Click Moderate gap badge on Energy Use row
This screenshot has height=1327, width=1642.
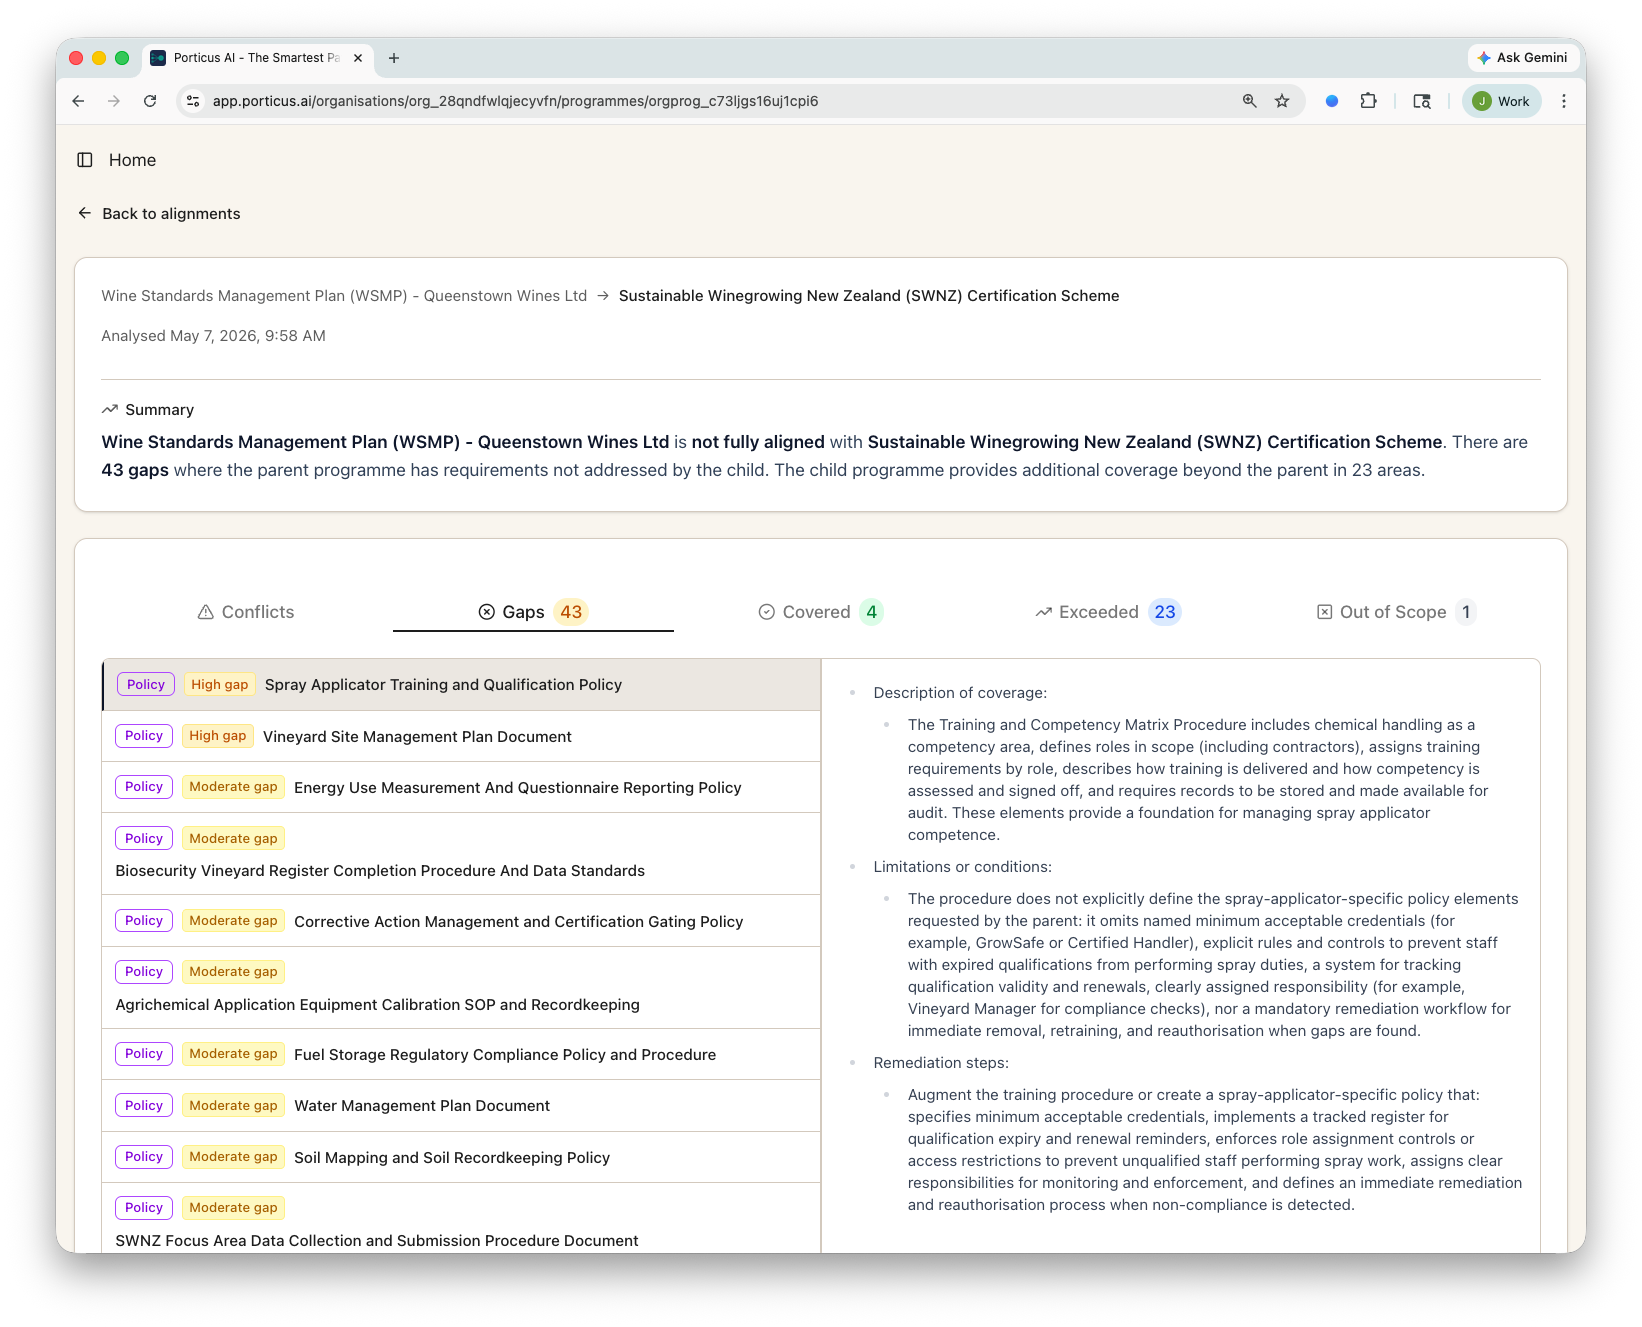[x=233, y=787]
